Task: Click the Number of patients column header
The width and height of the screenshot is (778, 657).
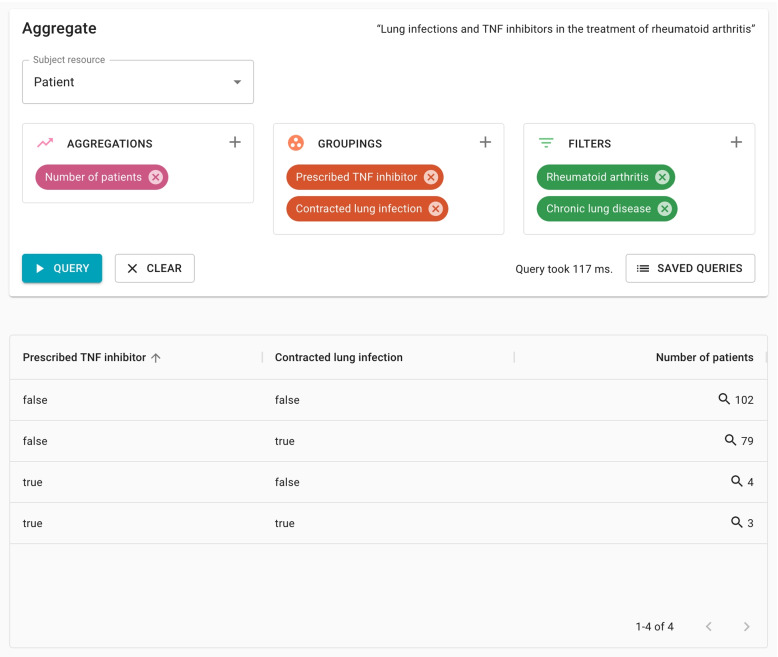Action: pyautogui.click(x=704, y=357)
